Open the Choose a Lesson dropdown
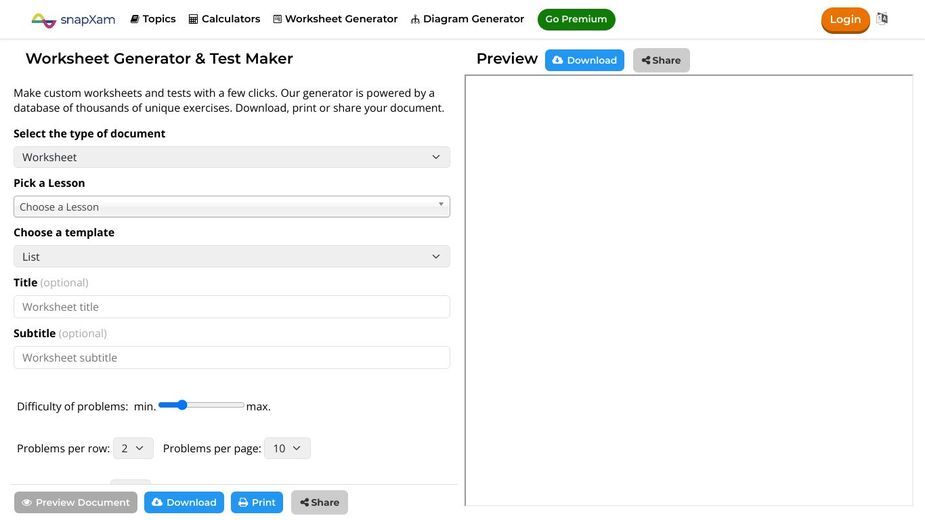The width and height of the screenshot is (925, 520). point(232,207)
